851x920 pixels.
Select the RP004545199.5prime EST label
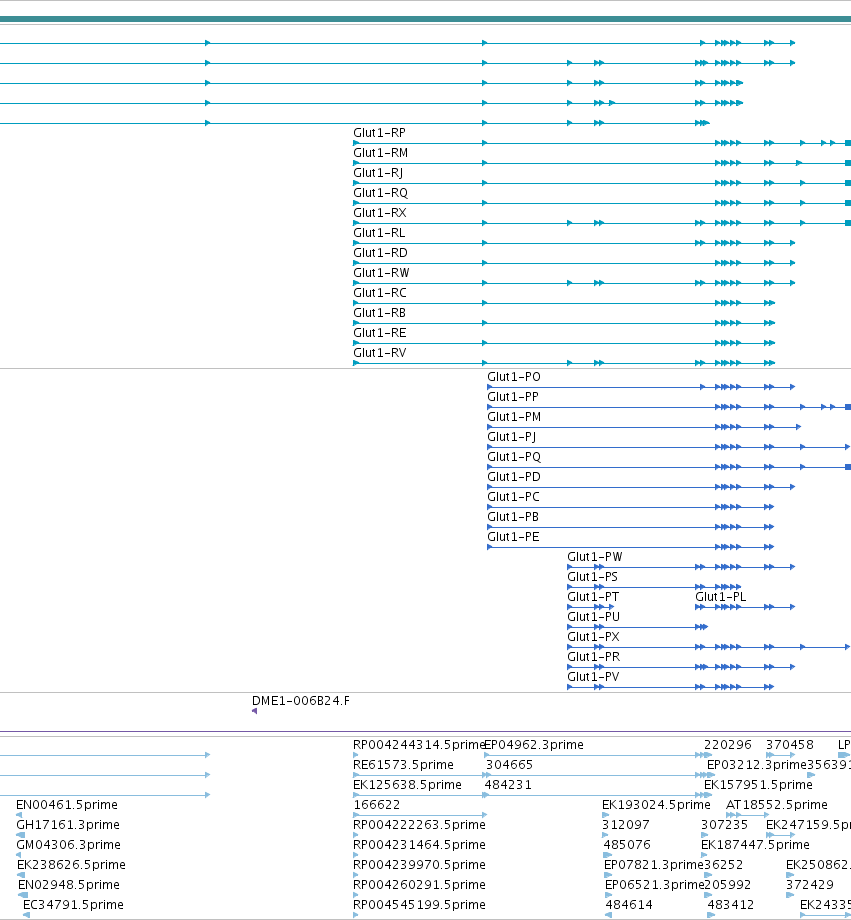click(420, 905)
